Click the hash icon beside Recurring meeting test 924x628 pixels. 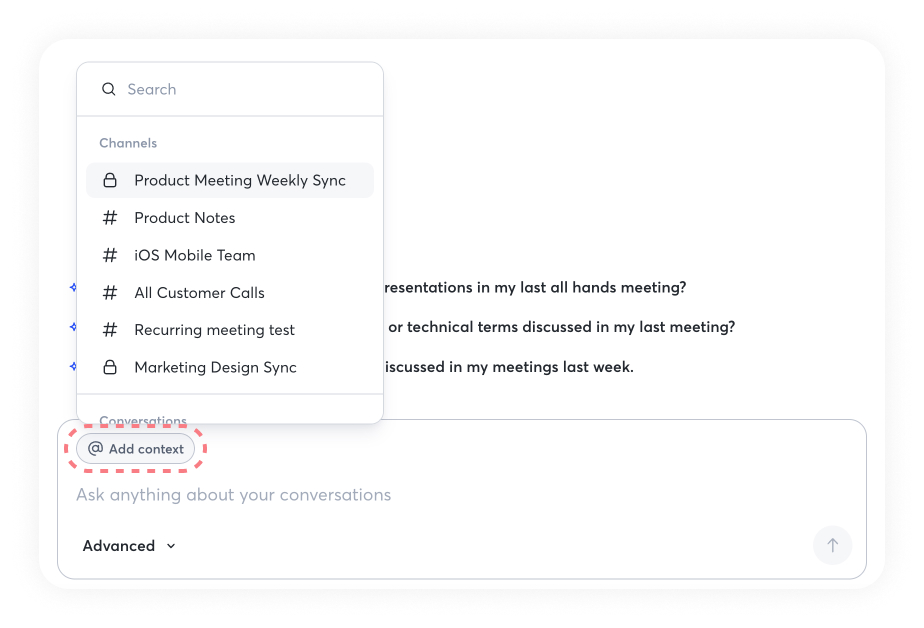[x=111, y=330]
